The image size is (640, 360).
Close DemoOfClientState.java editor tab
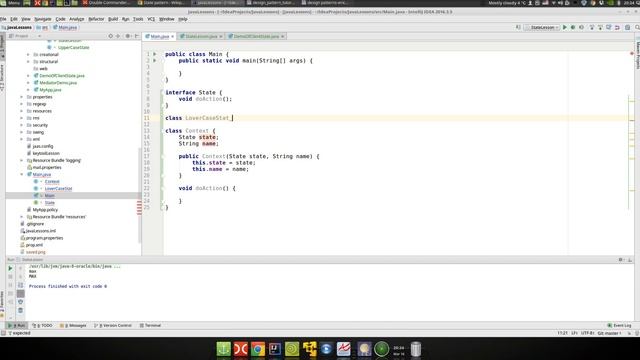point(282,36)
